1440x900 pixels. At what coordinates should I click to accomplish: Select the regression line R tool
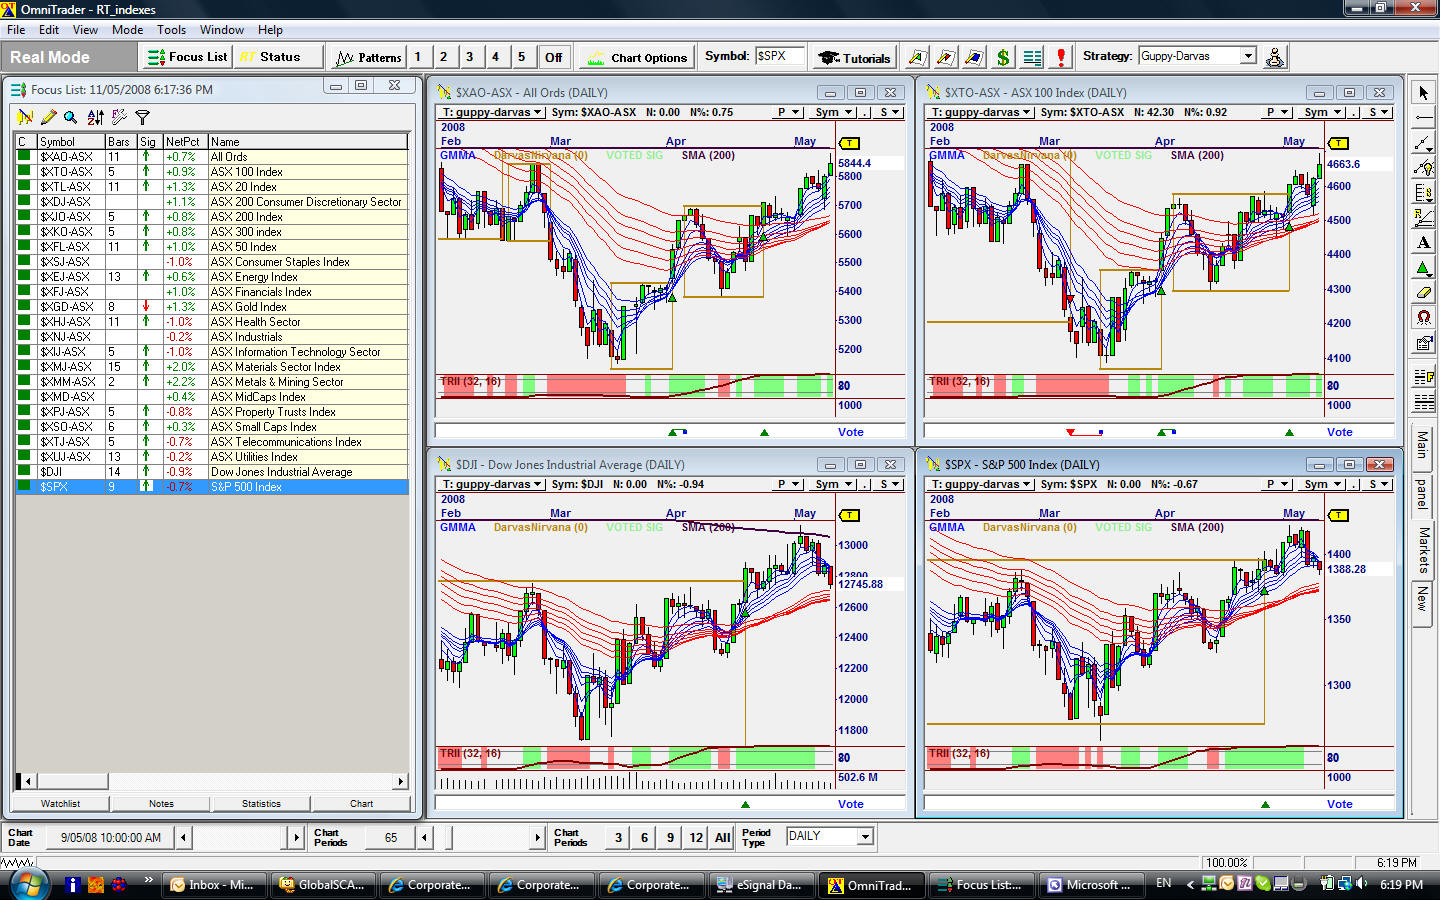tap(1423, 218)
